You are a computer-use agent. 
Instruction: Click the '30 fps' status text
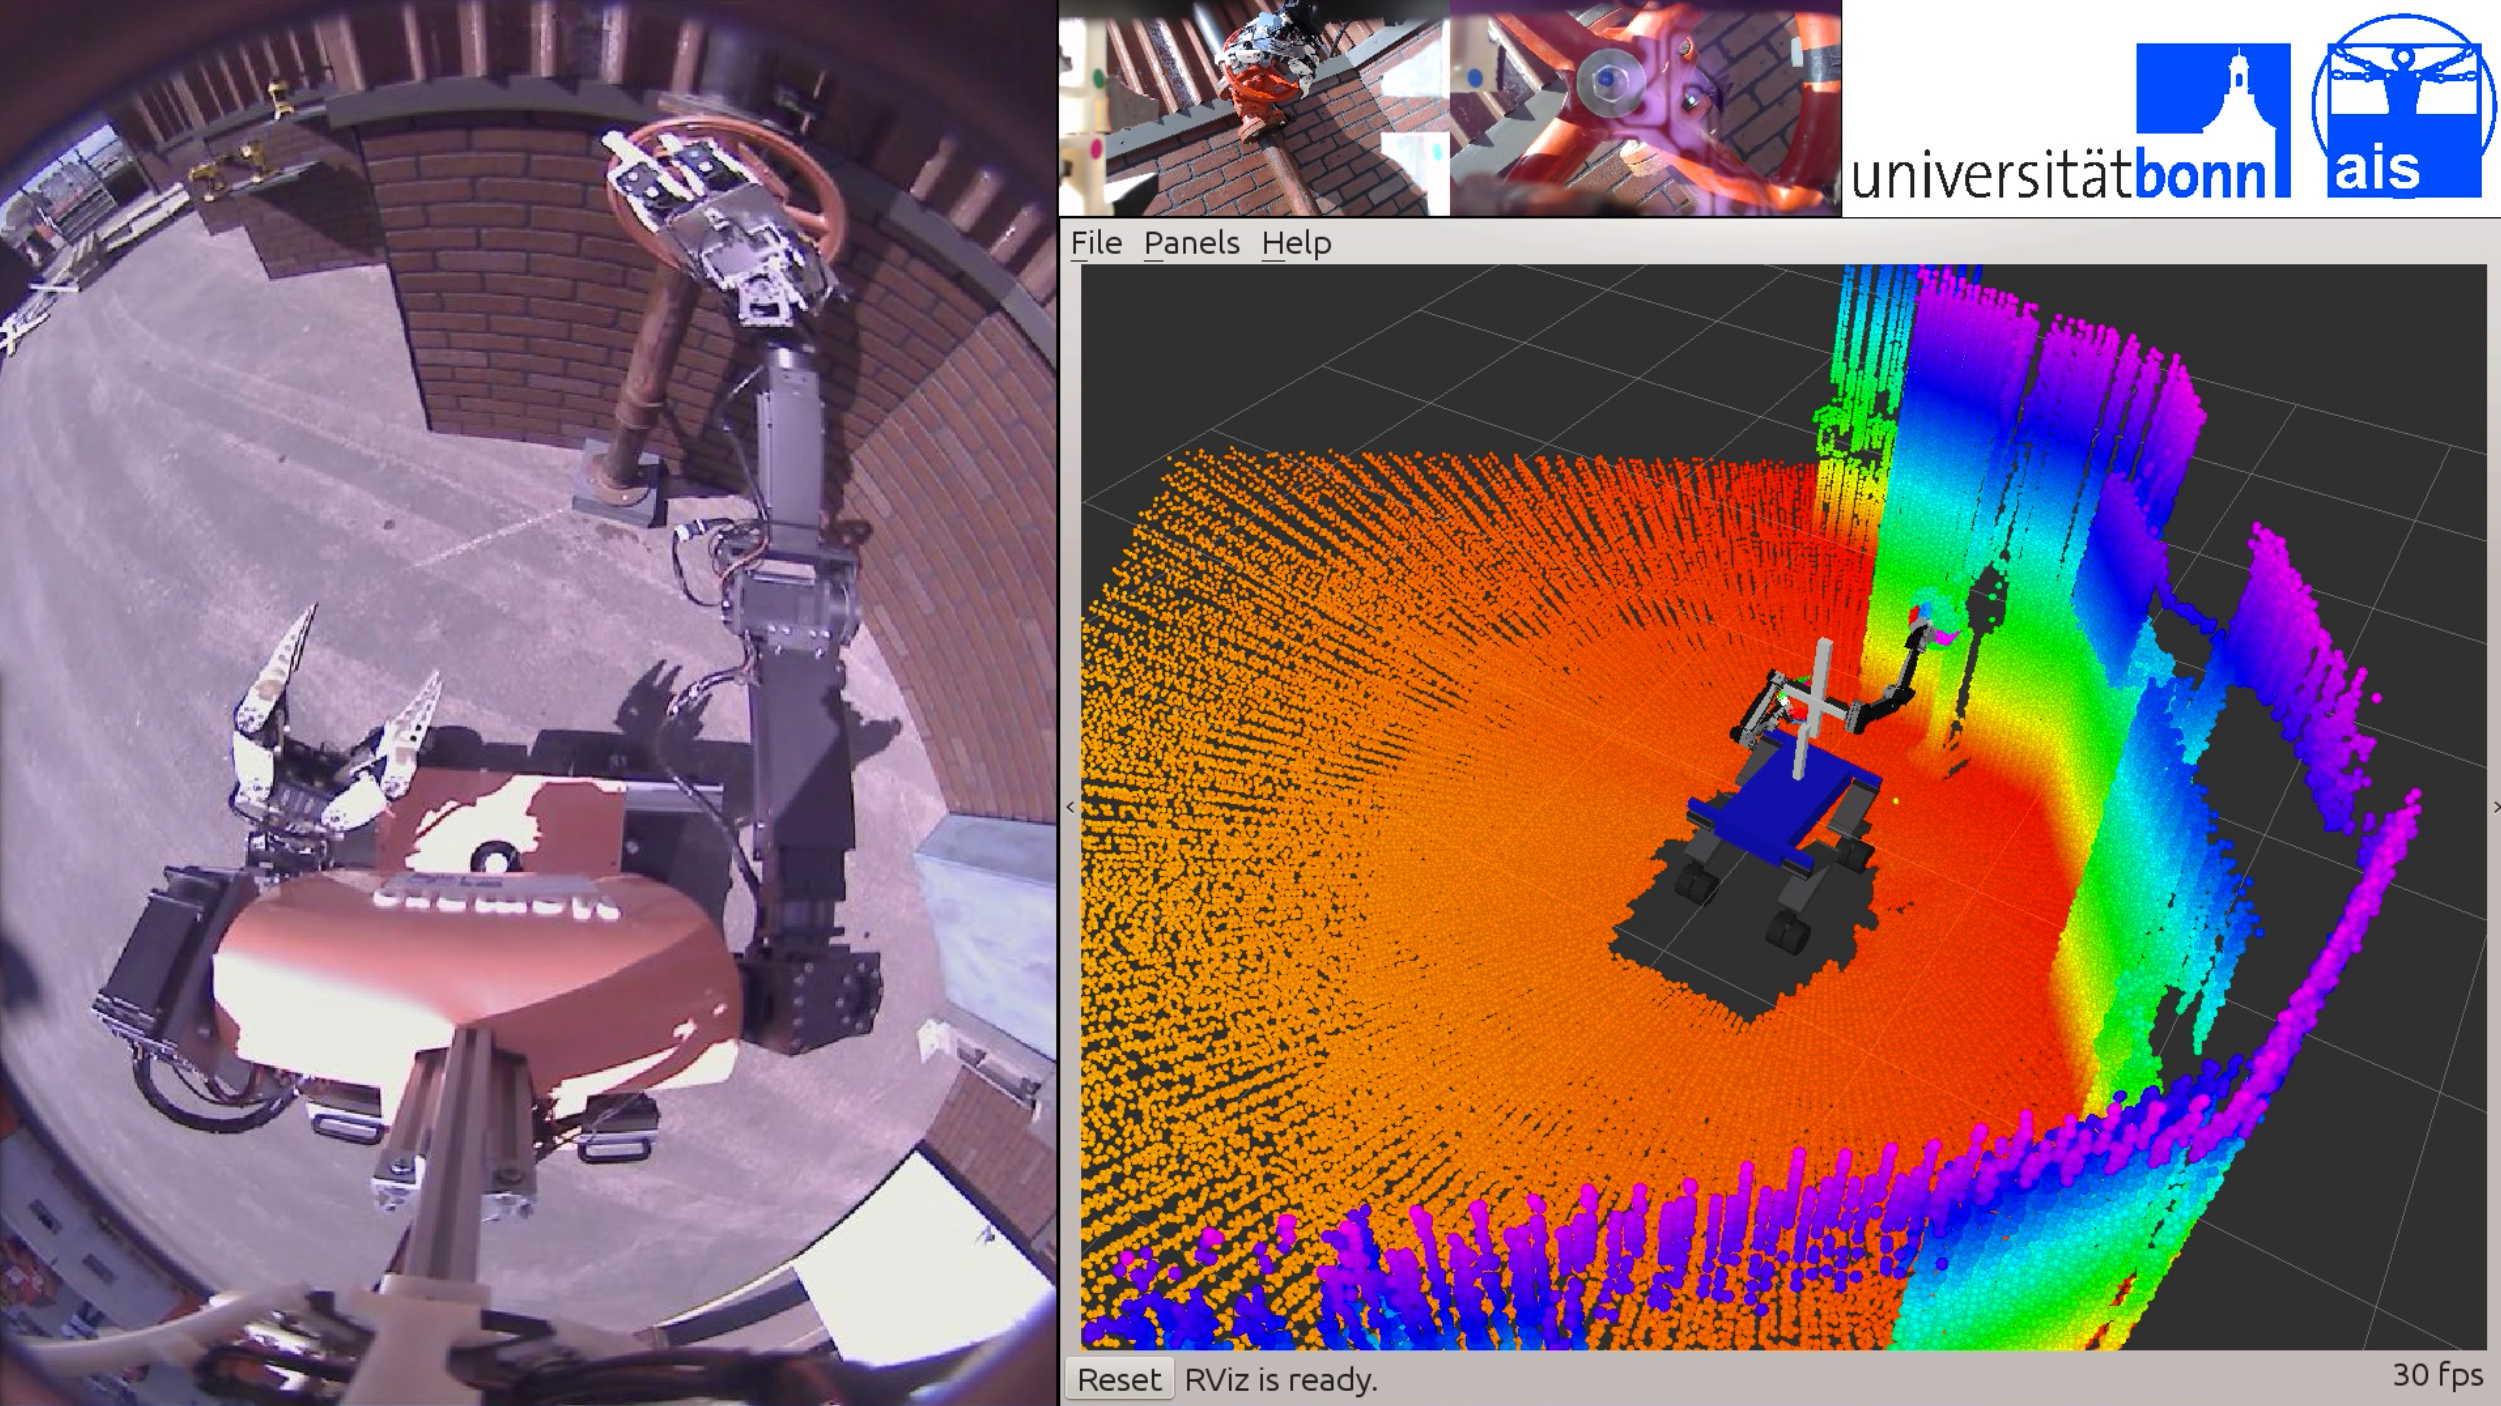pos(2438,1375)
